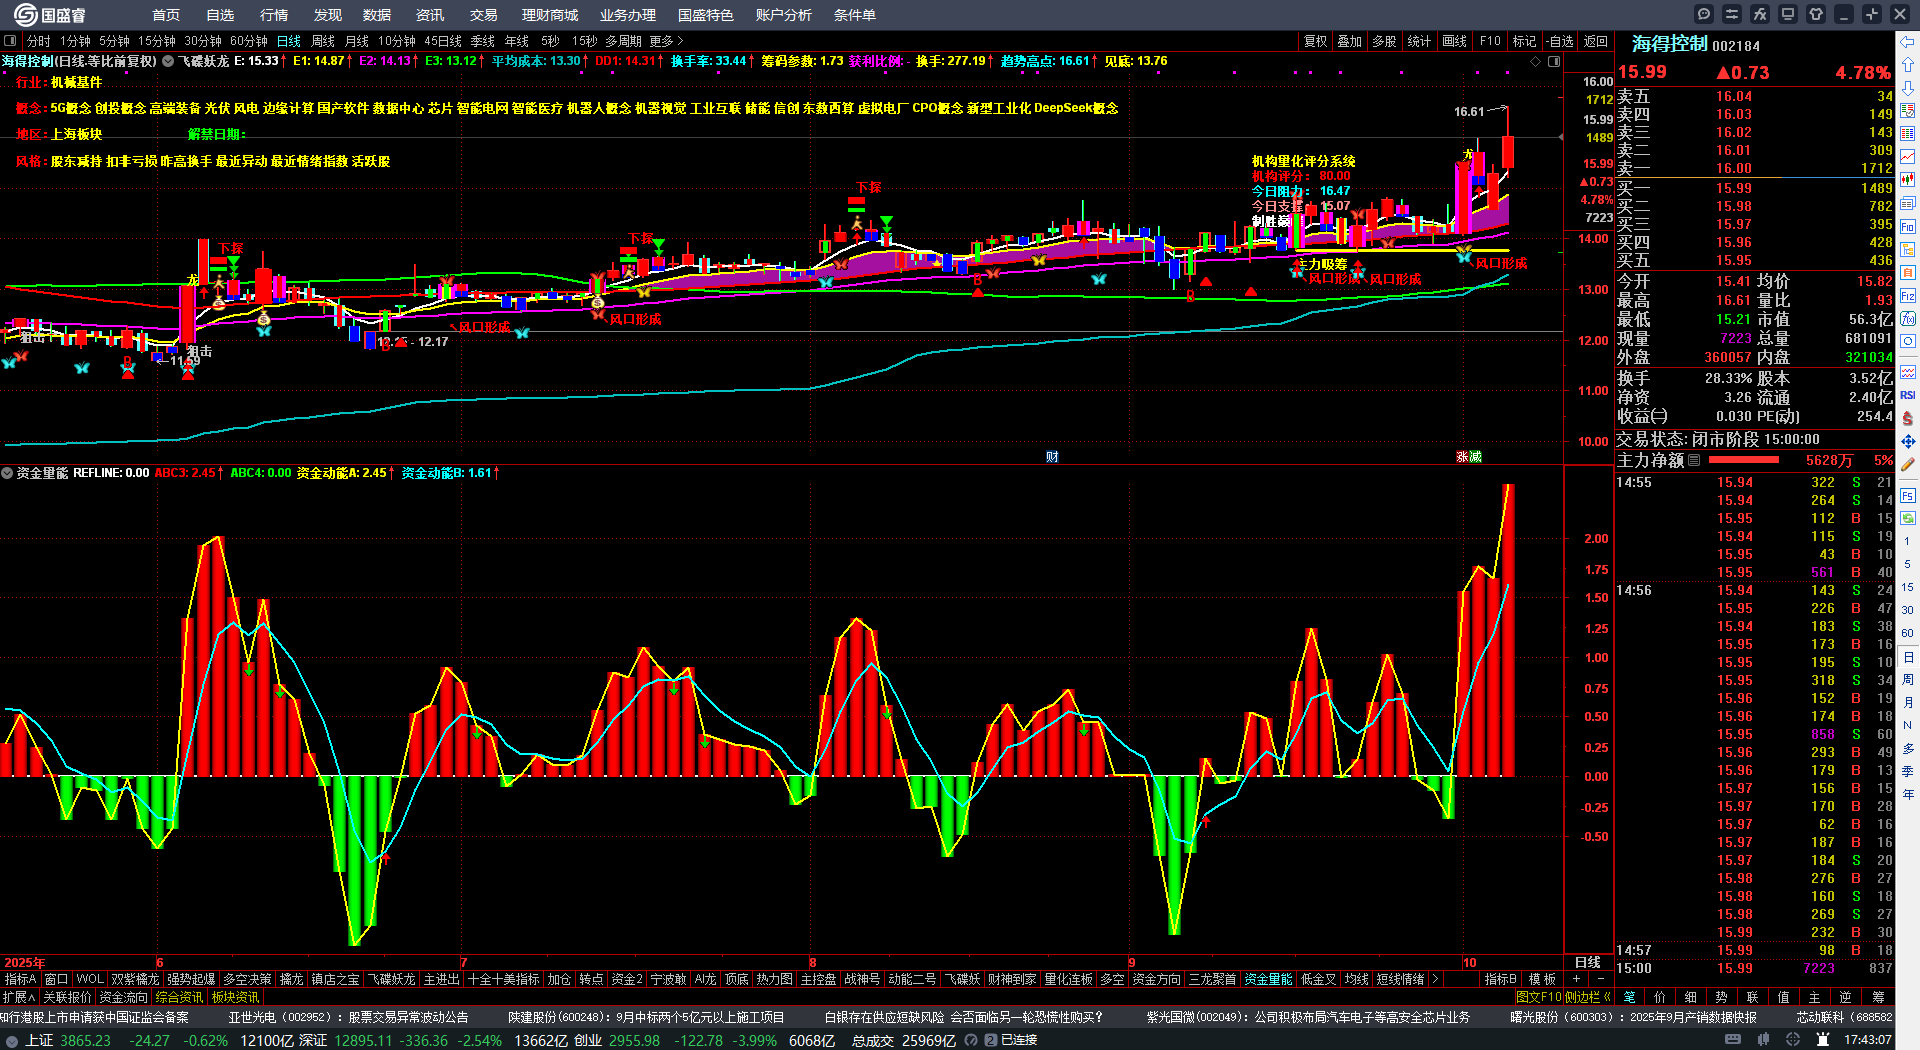The height and width of the screenshot is (1050, 1920).
Task: Click the 亚世光电 news ticker headline
Action: 348,1017
